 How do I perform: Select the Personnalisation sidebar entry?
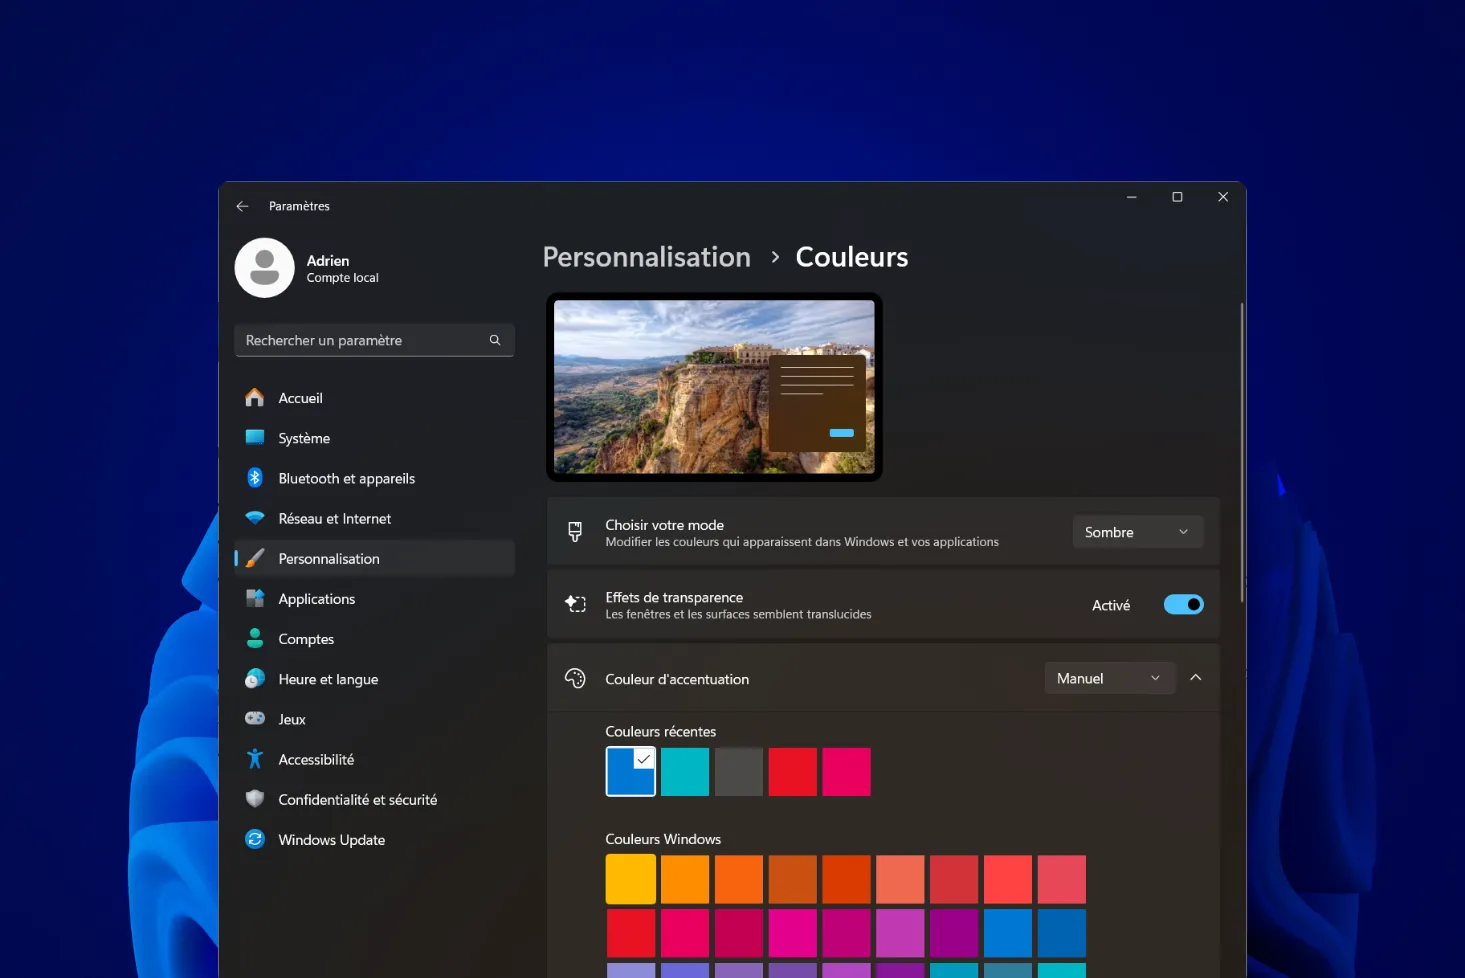[374, 558]
